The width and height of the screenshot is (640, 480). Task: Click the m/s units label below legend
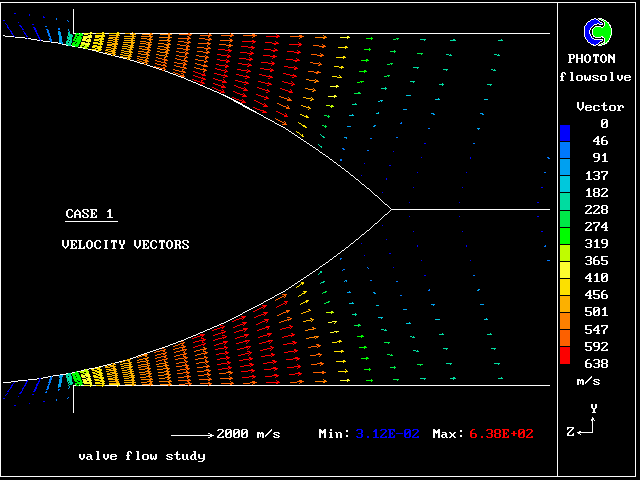point(587,382)
